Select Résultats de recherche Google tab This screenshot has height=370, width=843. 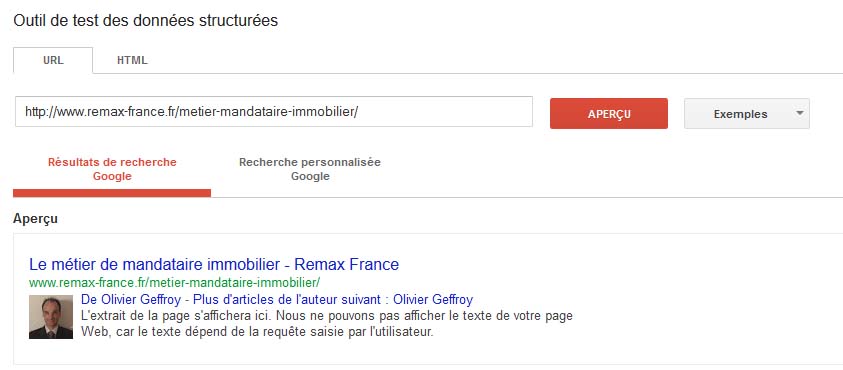click(112, 169)
